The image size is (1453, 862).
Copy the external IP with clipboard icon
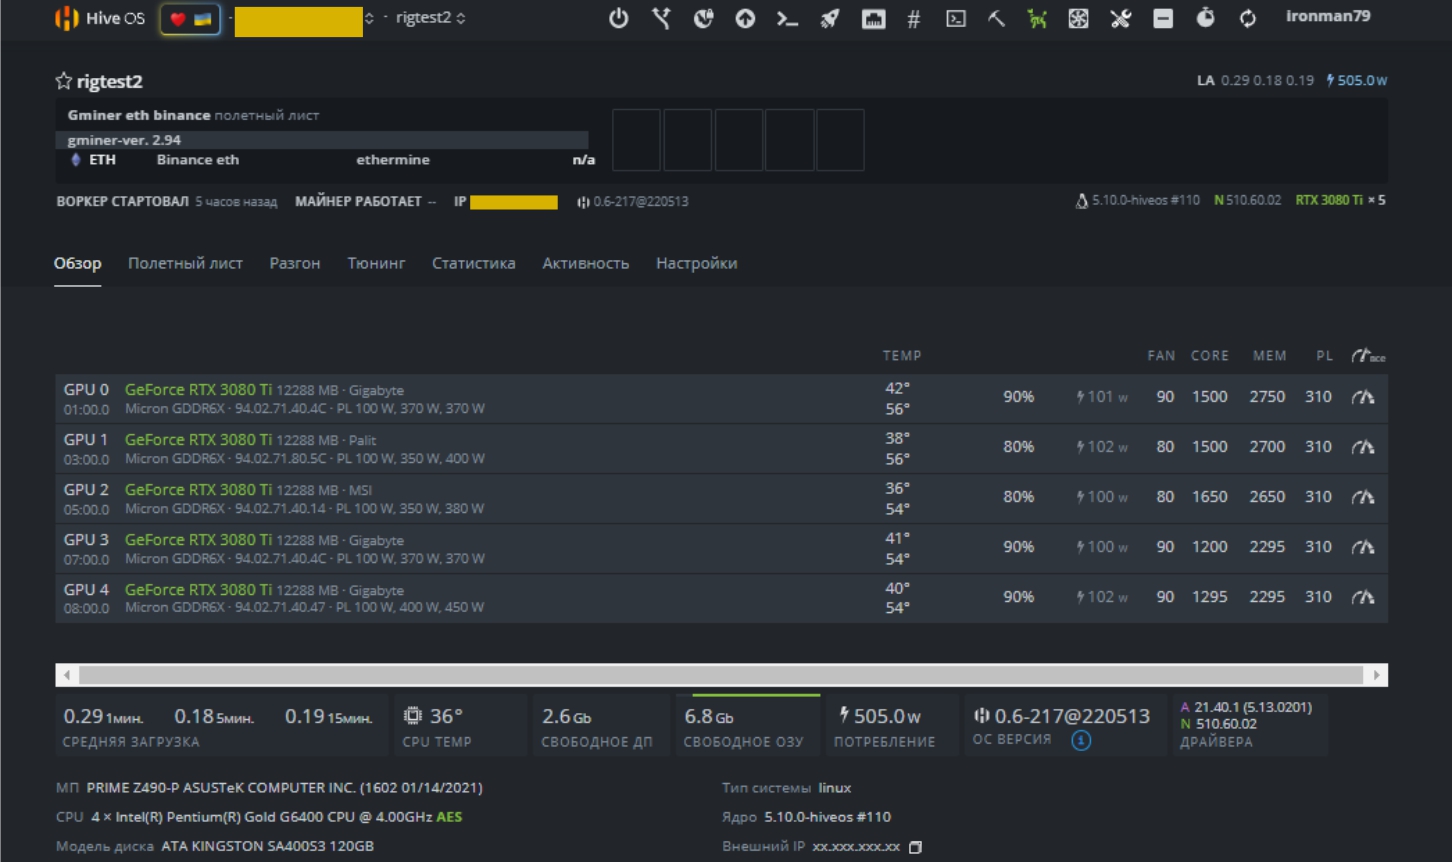click(x=915, y=847)
